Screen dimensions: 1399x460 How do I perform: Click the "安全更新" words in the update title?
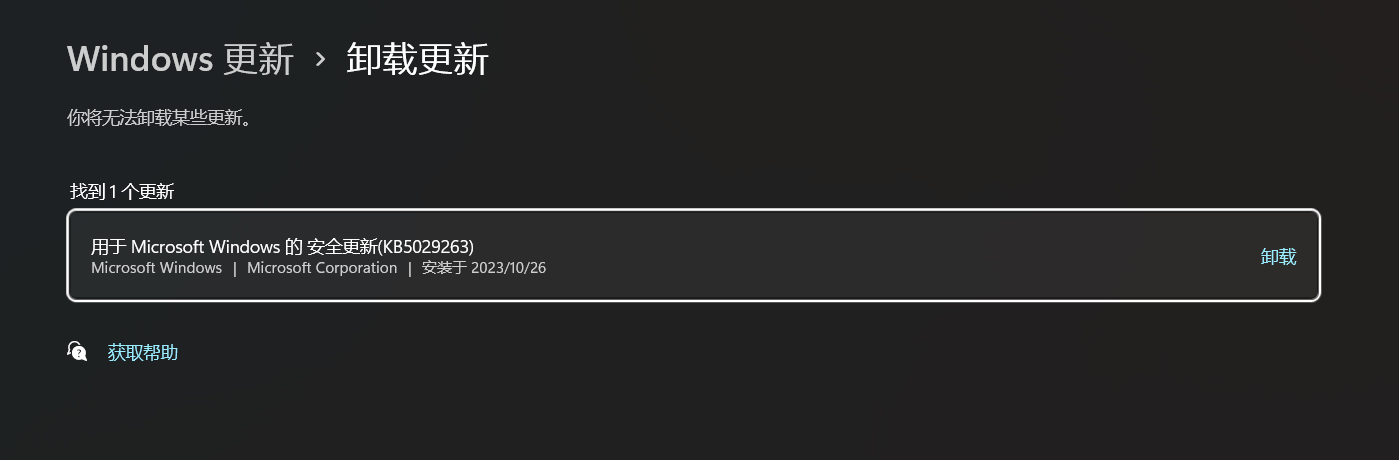341,246
